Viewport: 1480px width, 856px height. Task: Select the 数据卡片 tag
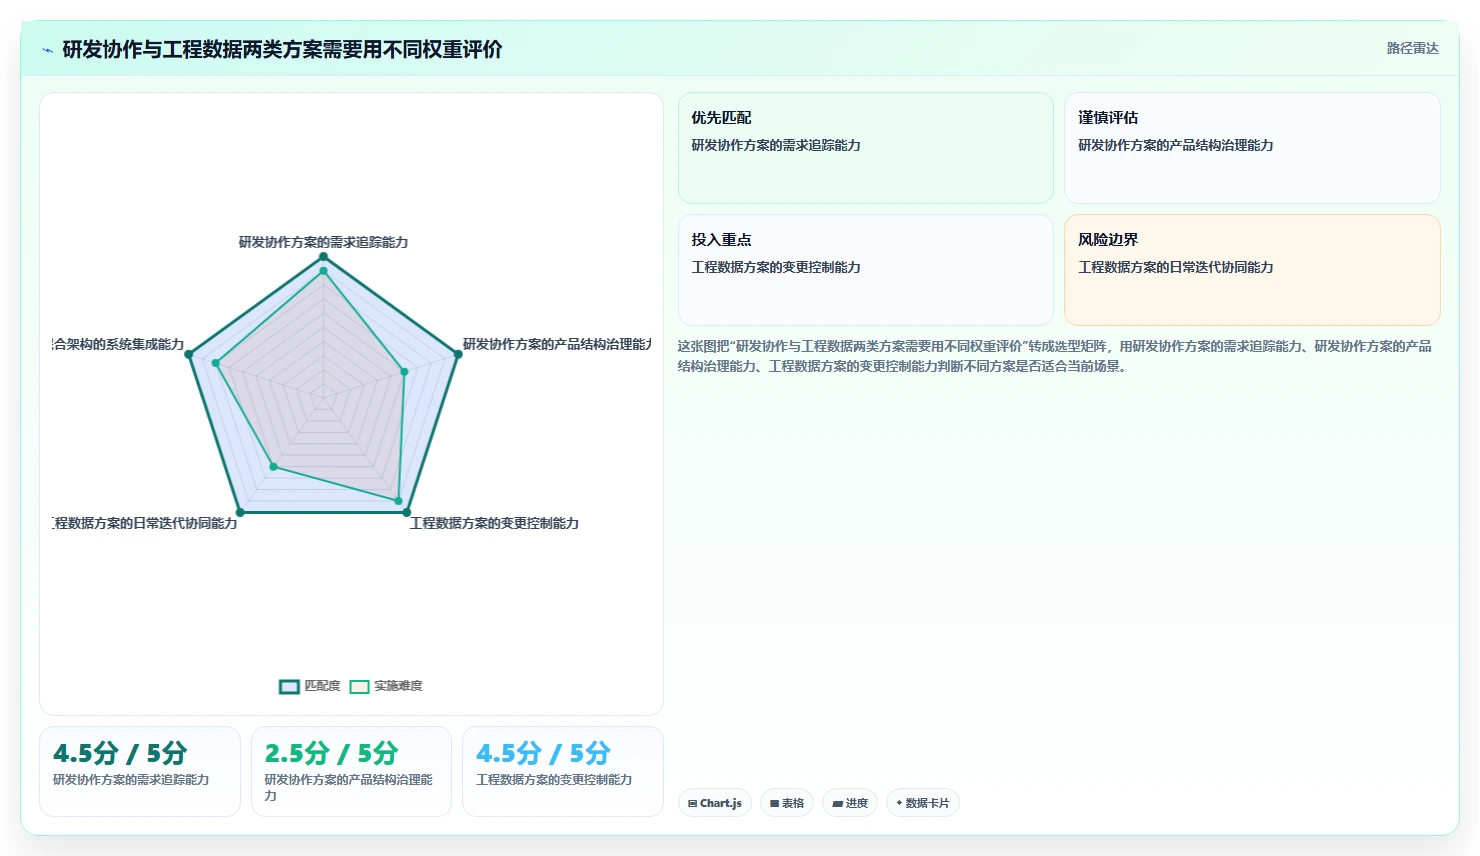point(923,803)
